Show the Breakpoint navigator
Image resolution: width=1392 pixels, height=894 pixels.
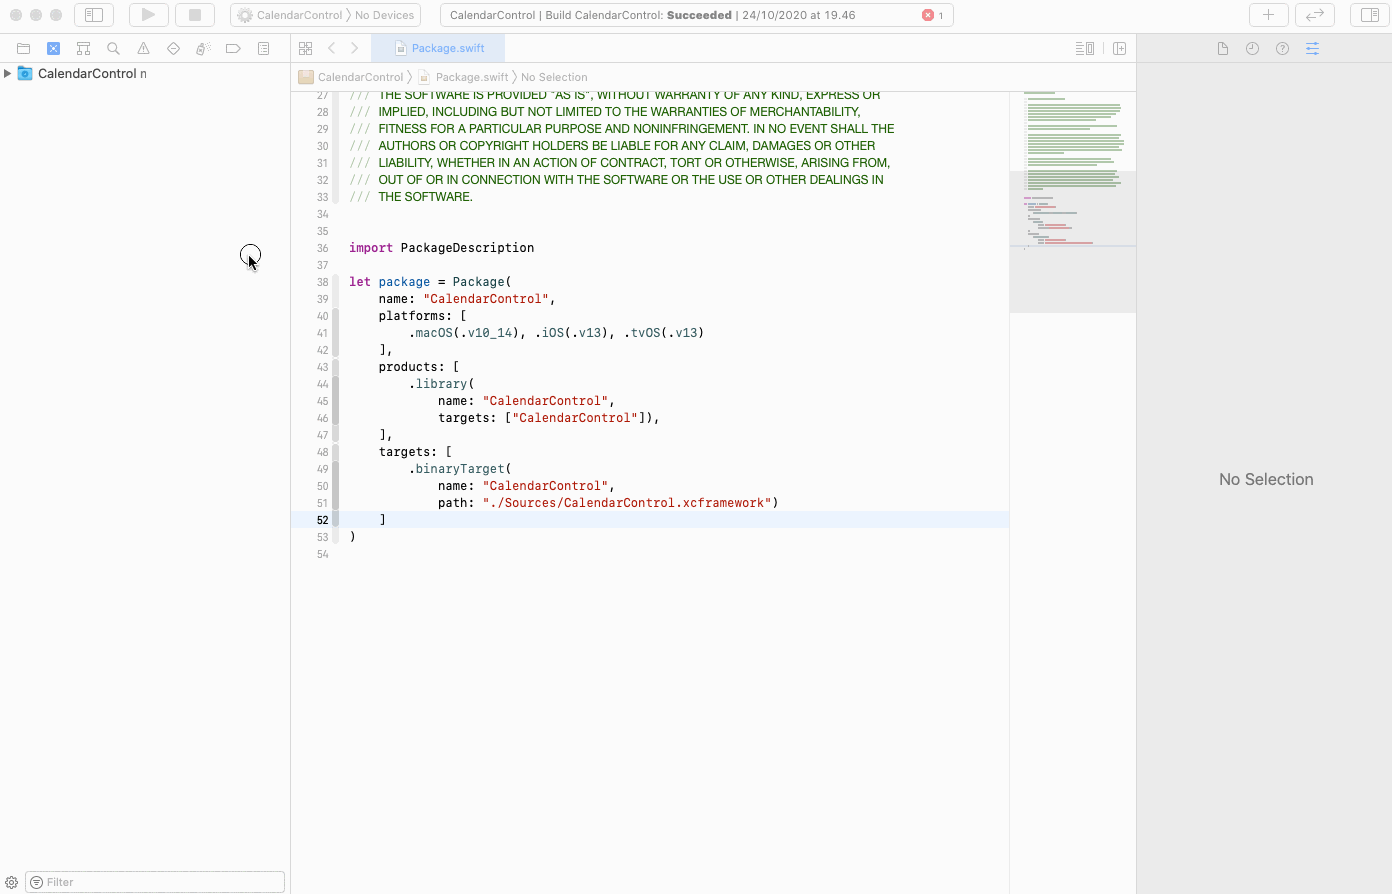point(233,48)
